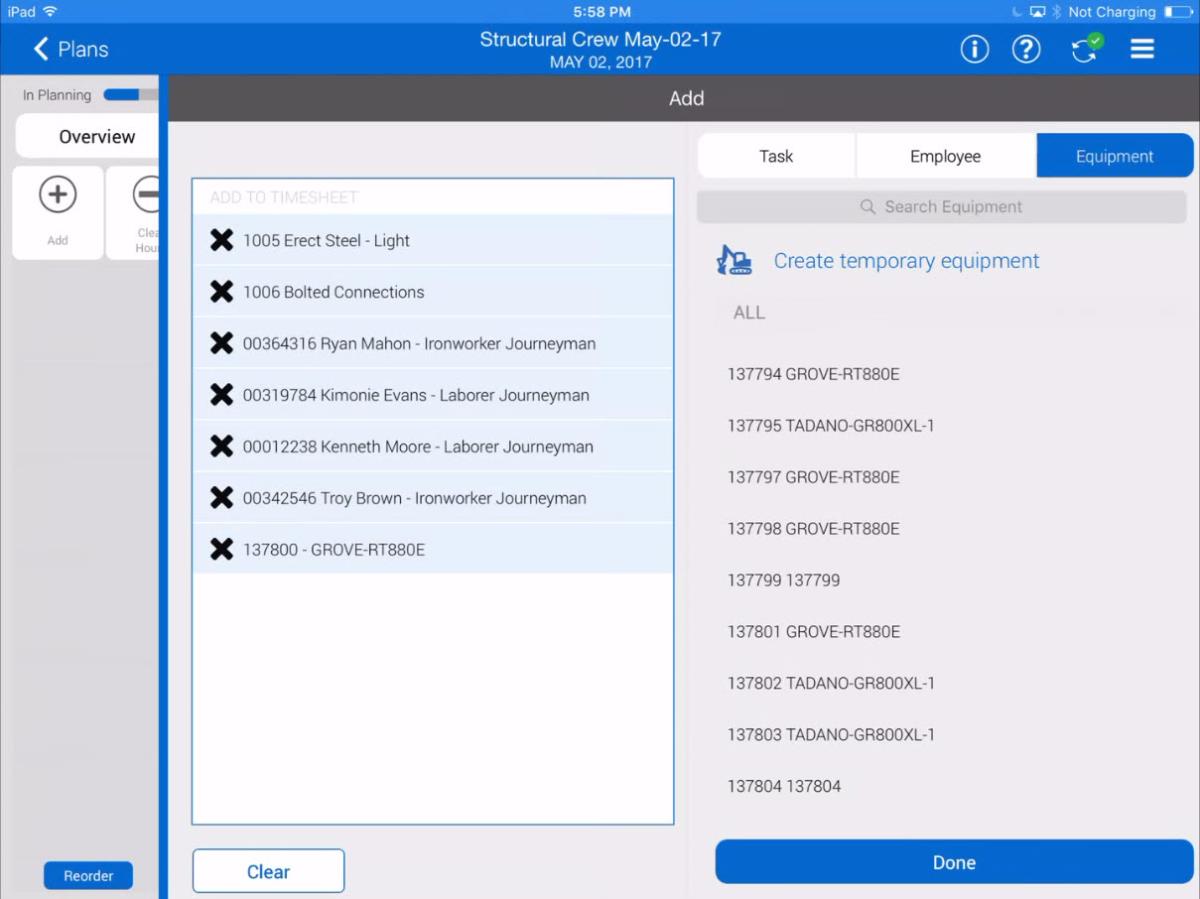The image size is (1200, 899).
Task: Select the Equipment tab
Action: tap(1114, 156)
